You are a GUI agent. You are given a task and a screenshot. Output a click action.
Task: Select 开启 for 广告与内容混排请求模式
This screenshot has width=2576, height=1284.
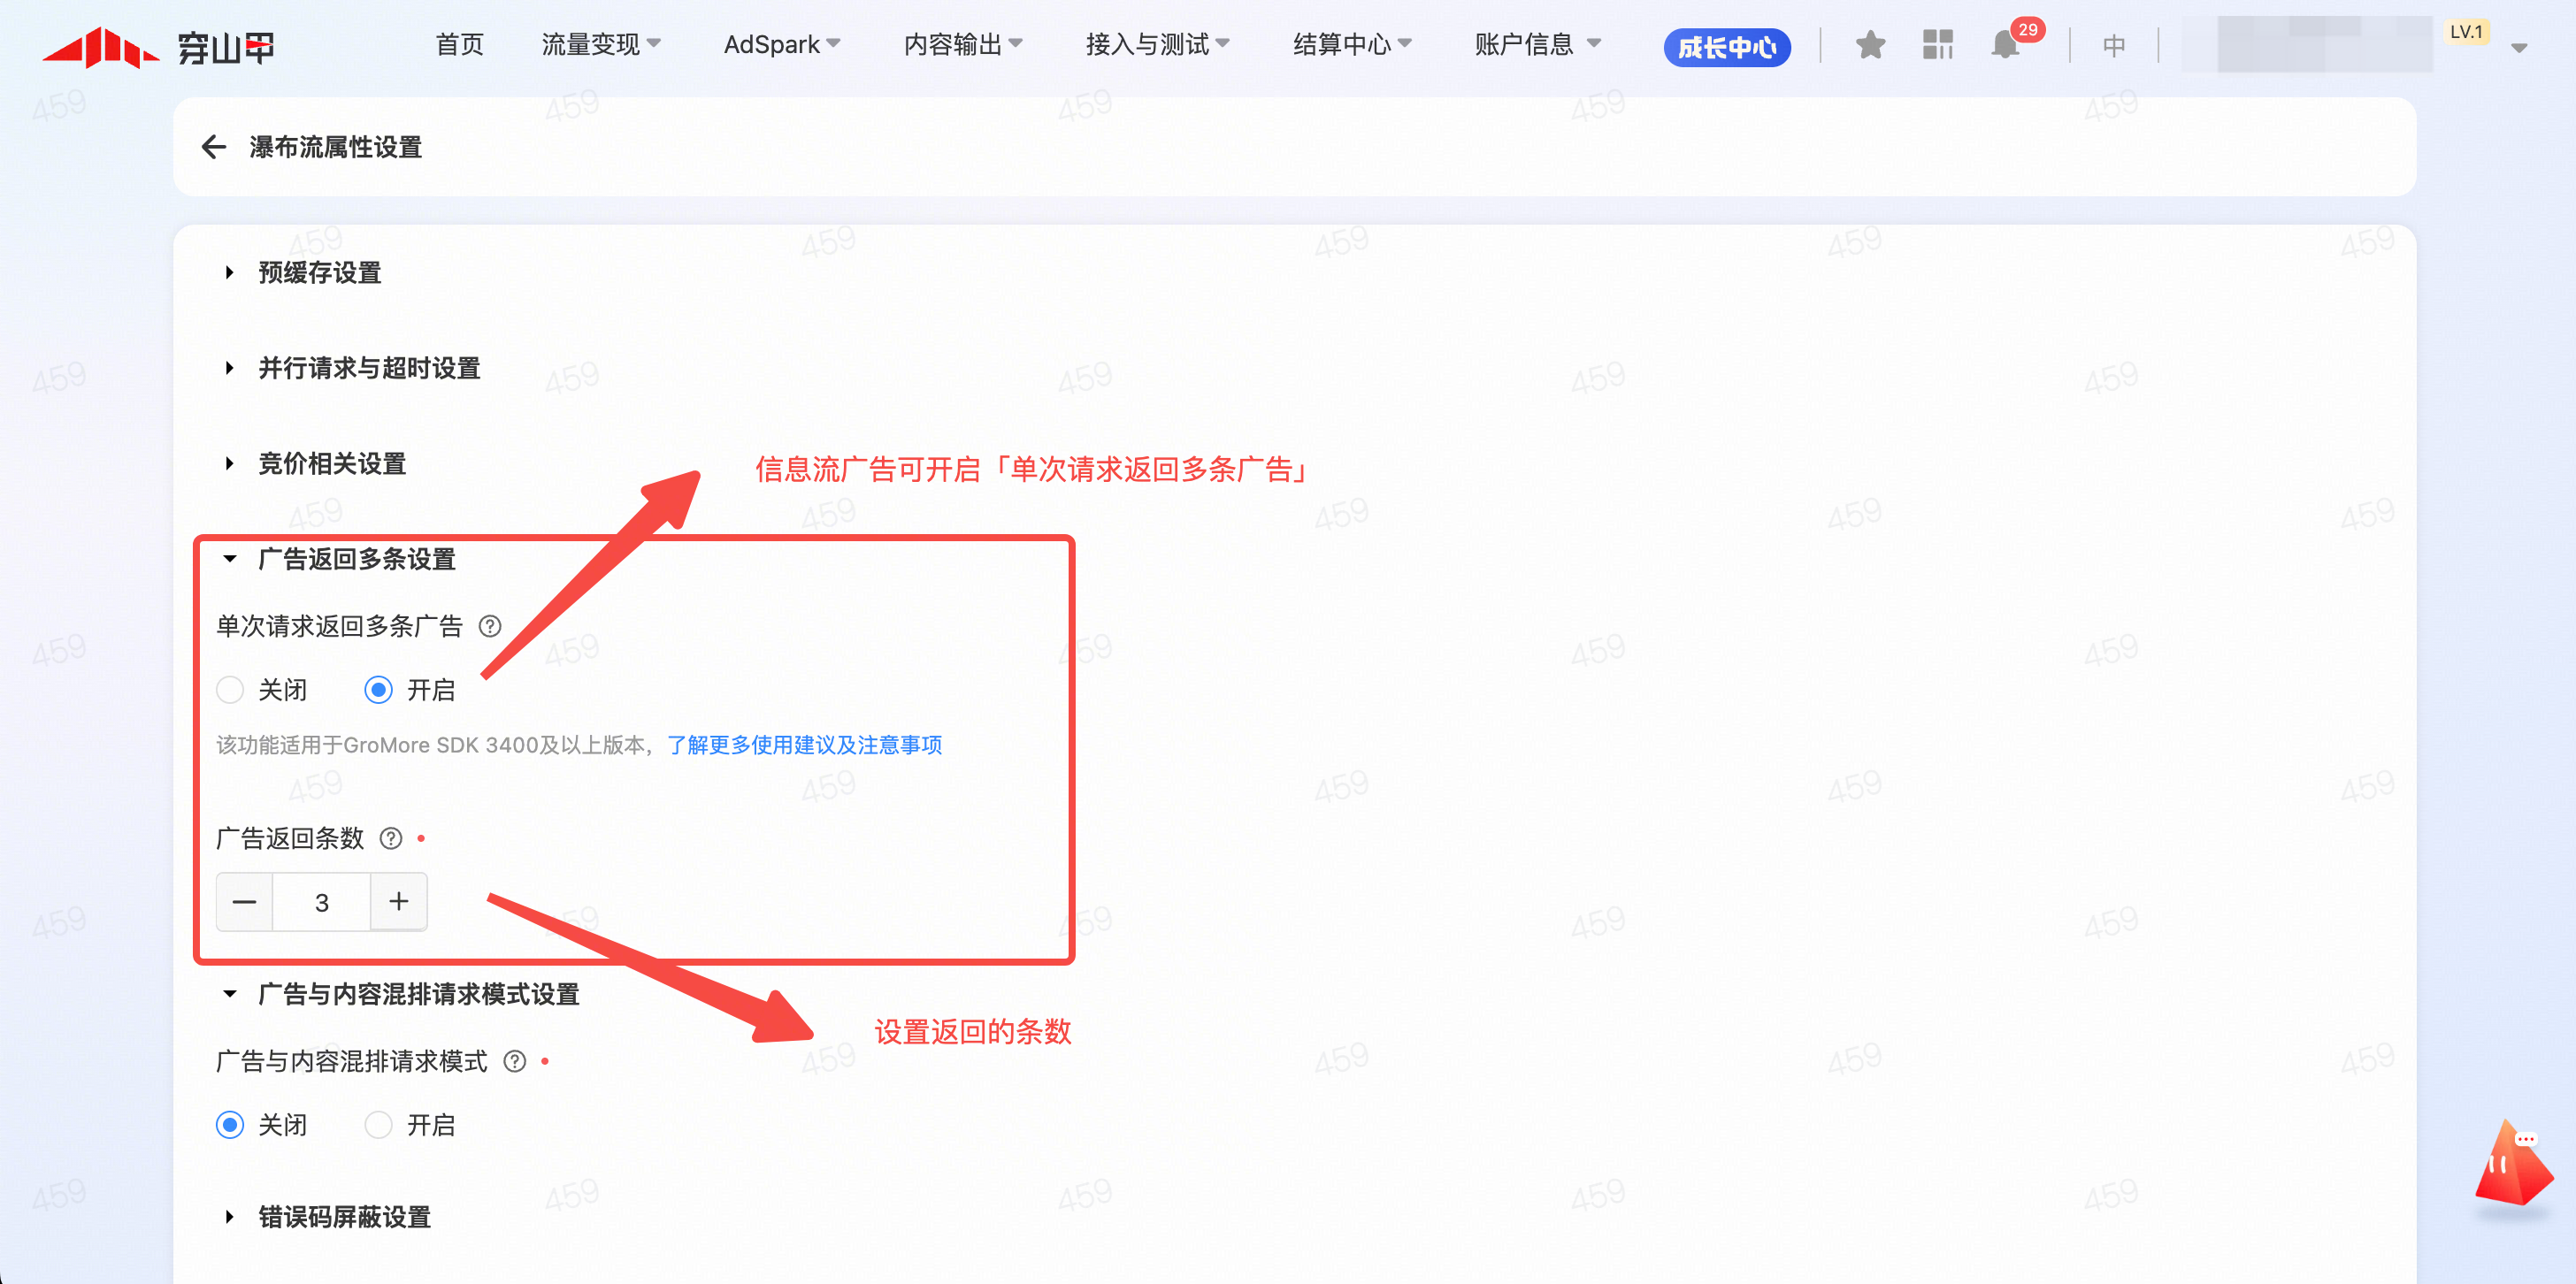[379, 1125]
